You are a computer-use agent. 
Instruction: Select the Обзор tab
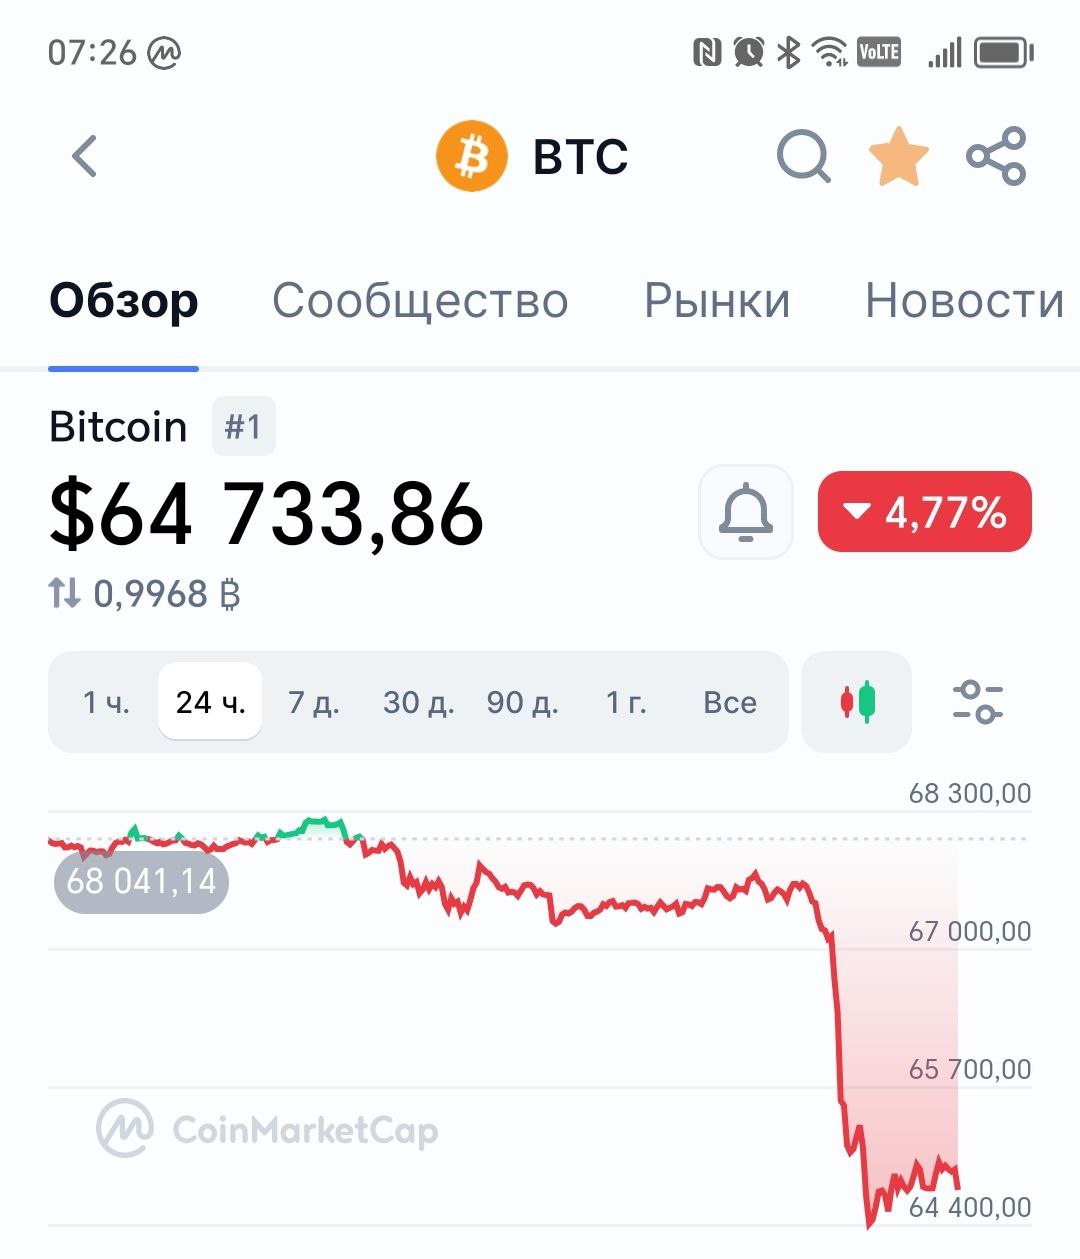tap(124, 301)
